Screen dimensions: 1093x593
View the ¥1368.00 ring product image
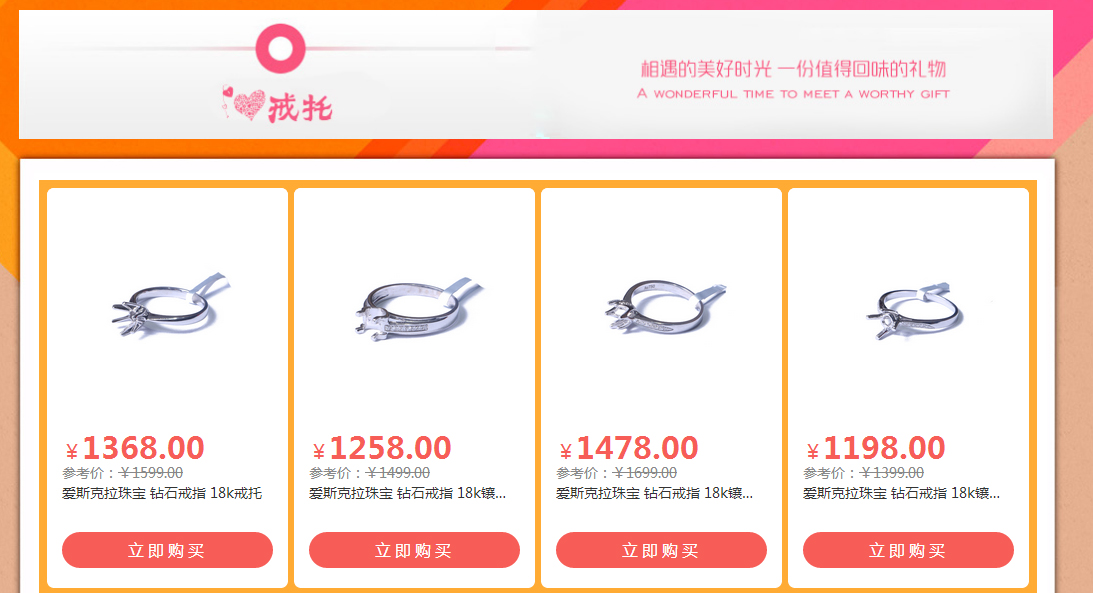point(171,305)
